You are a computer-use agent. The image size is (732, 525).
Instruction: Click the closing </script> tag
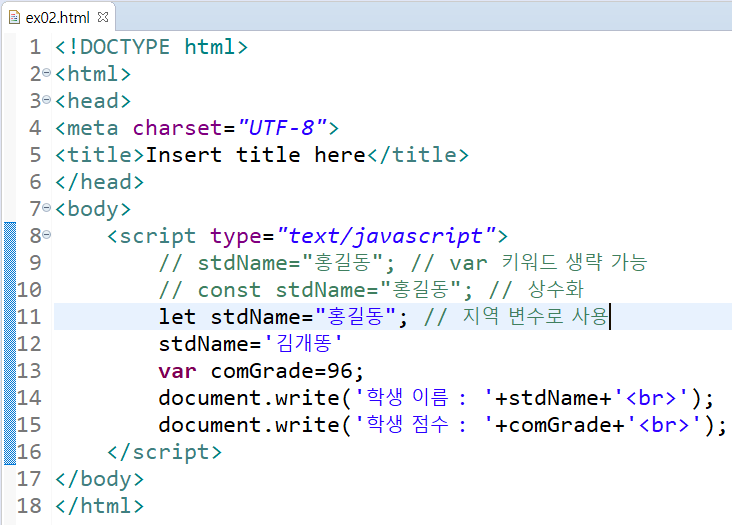click(164, 452)
